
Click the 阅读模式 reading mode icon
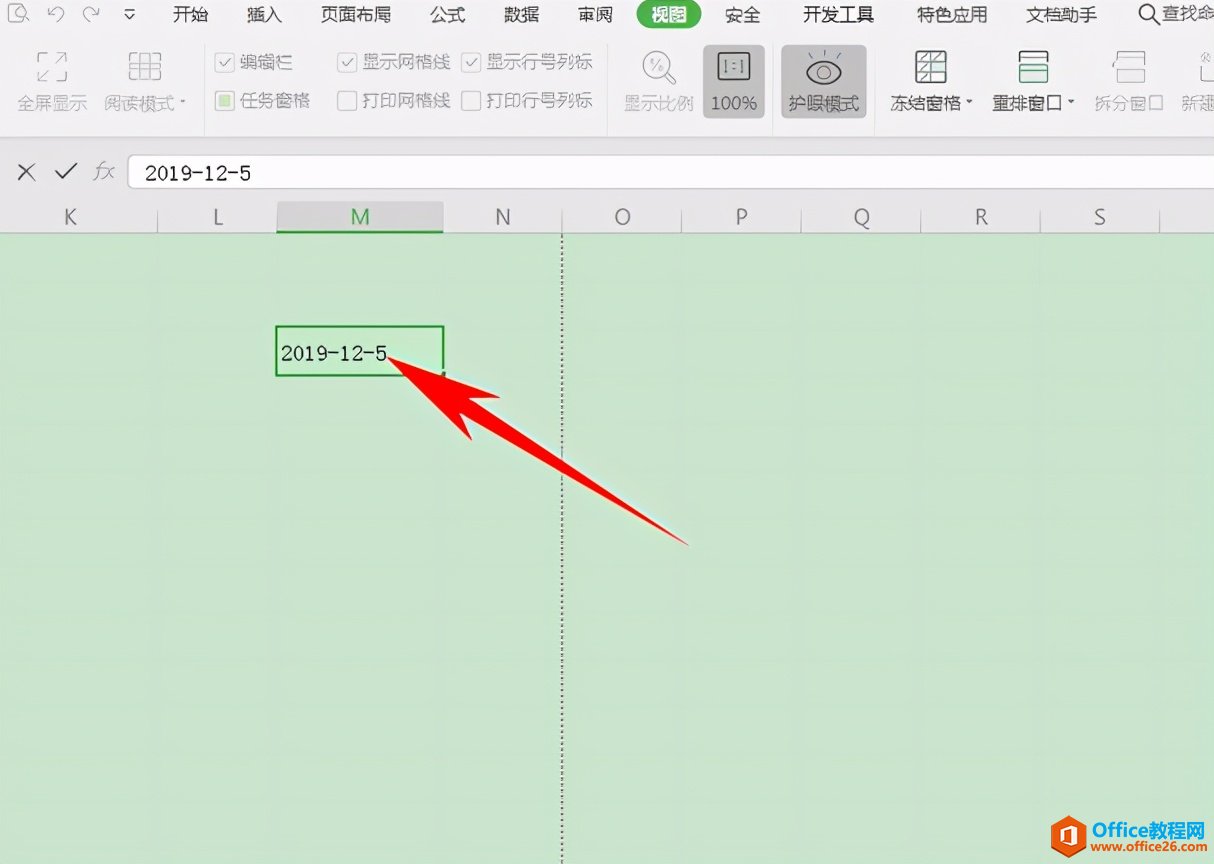pos(145,68)
